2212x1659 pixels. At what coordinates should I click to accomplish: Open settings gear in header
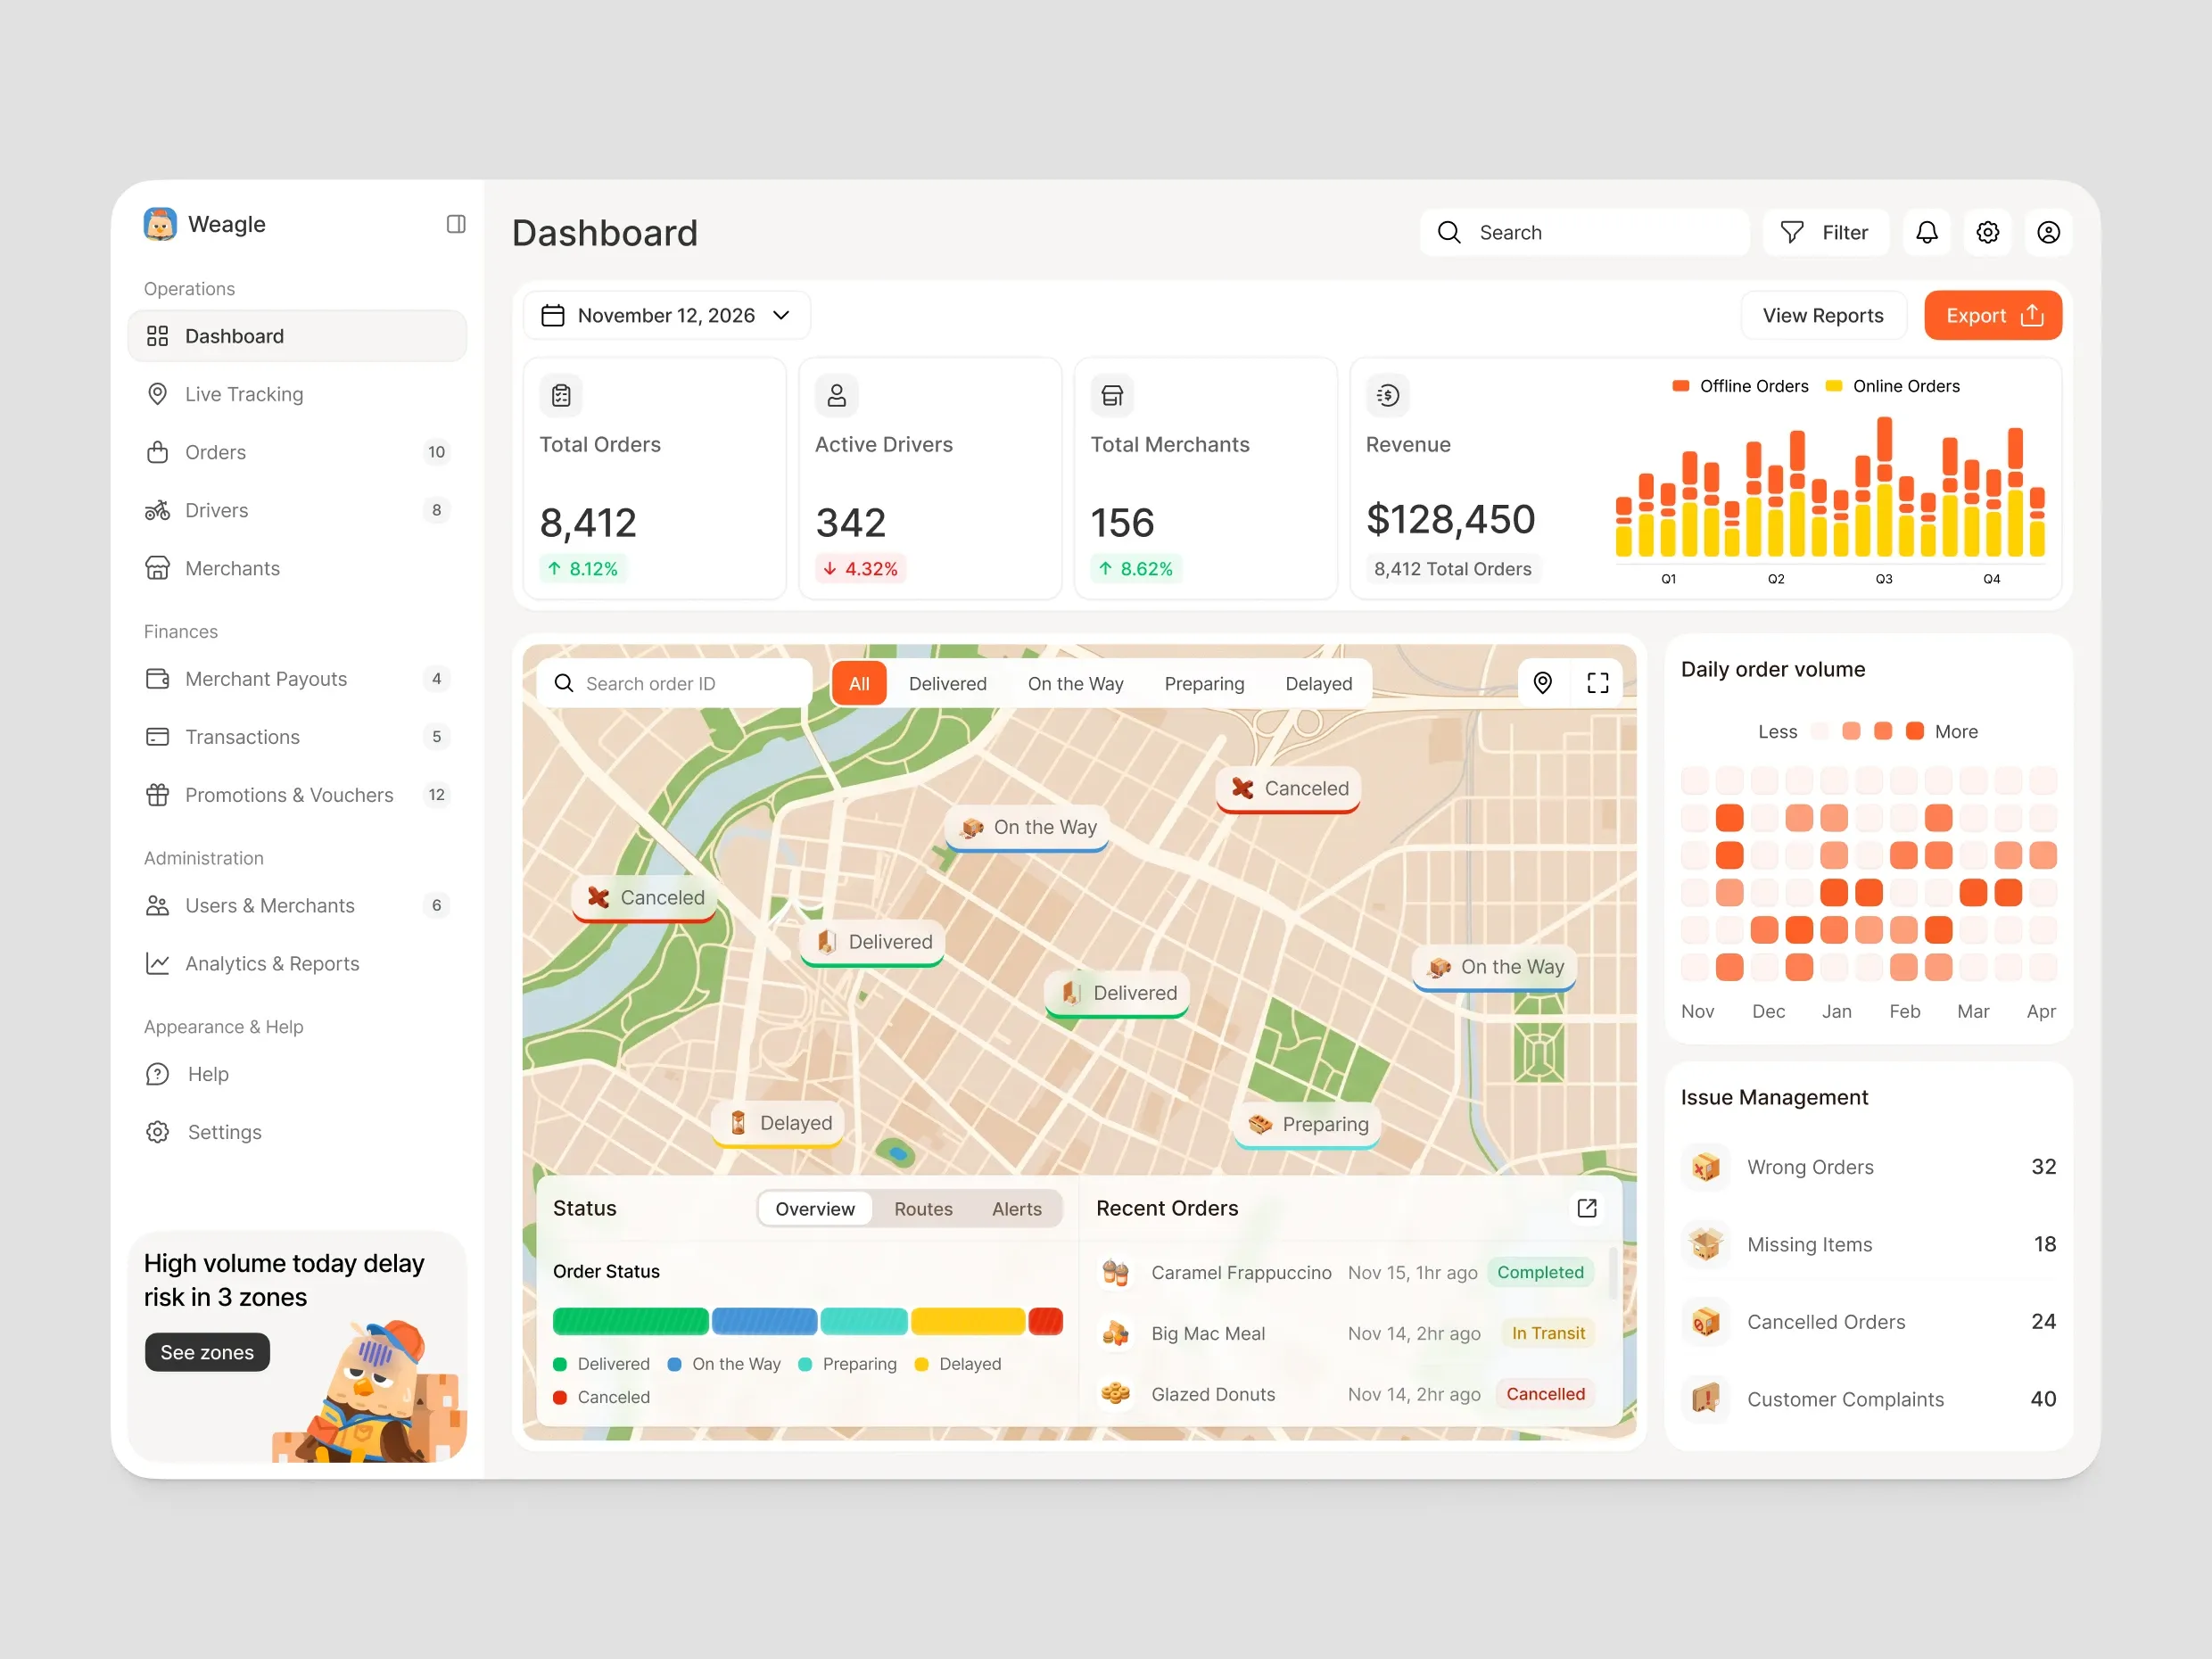[x=1987, y=233]
